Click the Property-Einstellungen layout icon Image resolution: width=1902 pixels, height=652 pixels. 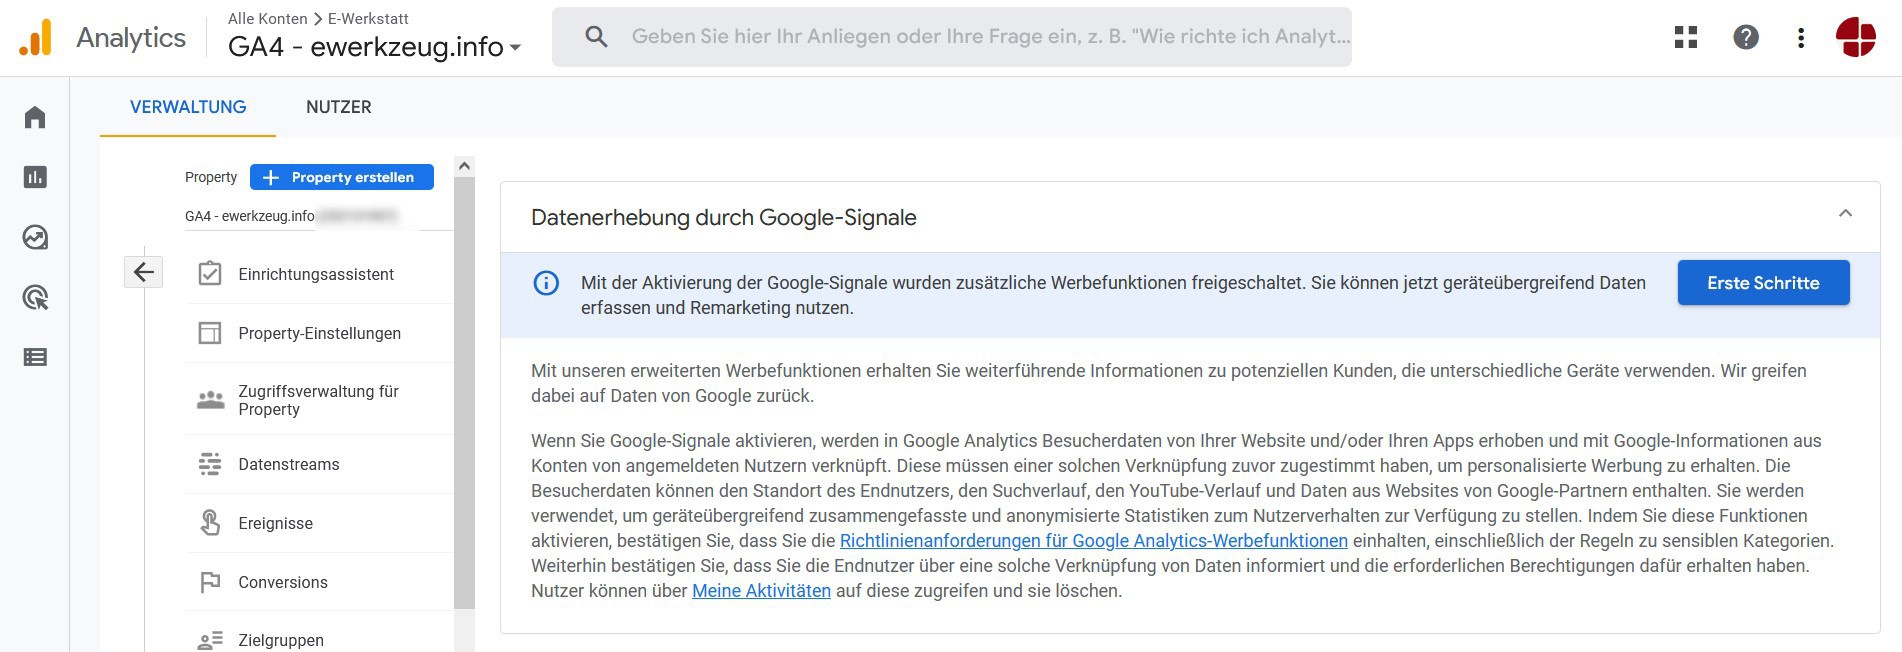(x=210, y=333)
